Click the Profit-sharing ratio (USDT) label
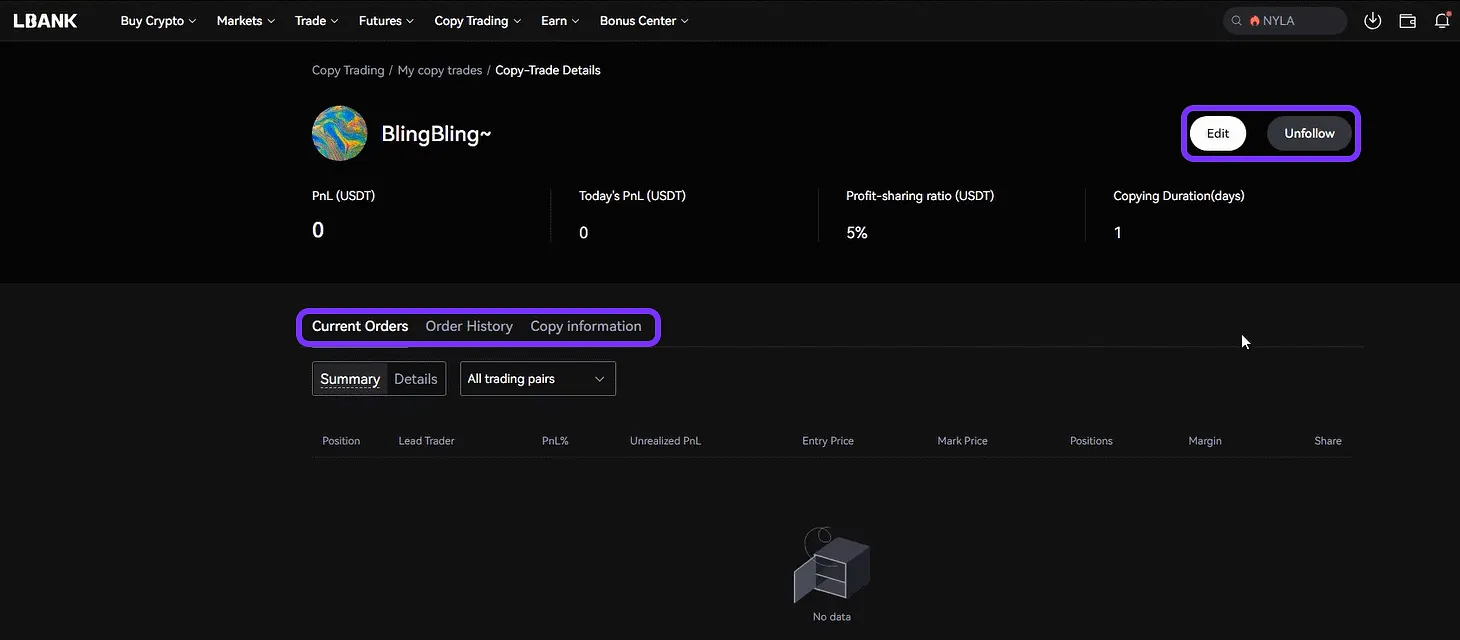This screenshot has width=1460, height=640. click(x=920, y=196)
